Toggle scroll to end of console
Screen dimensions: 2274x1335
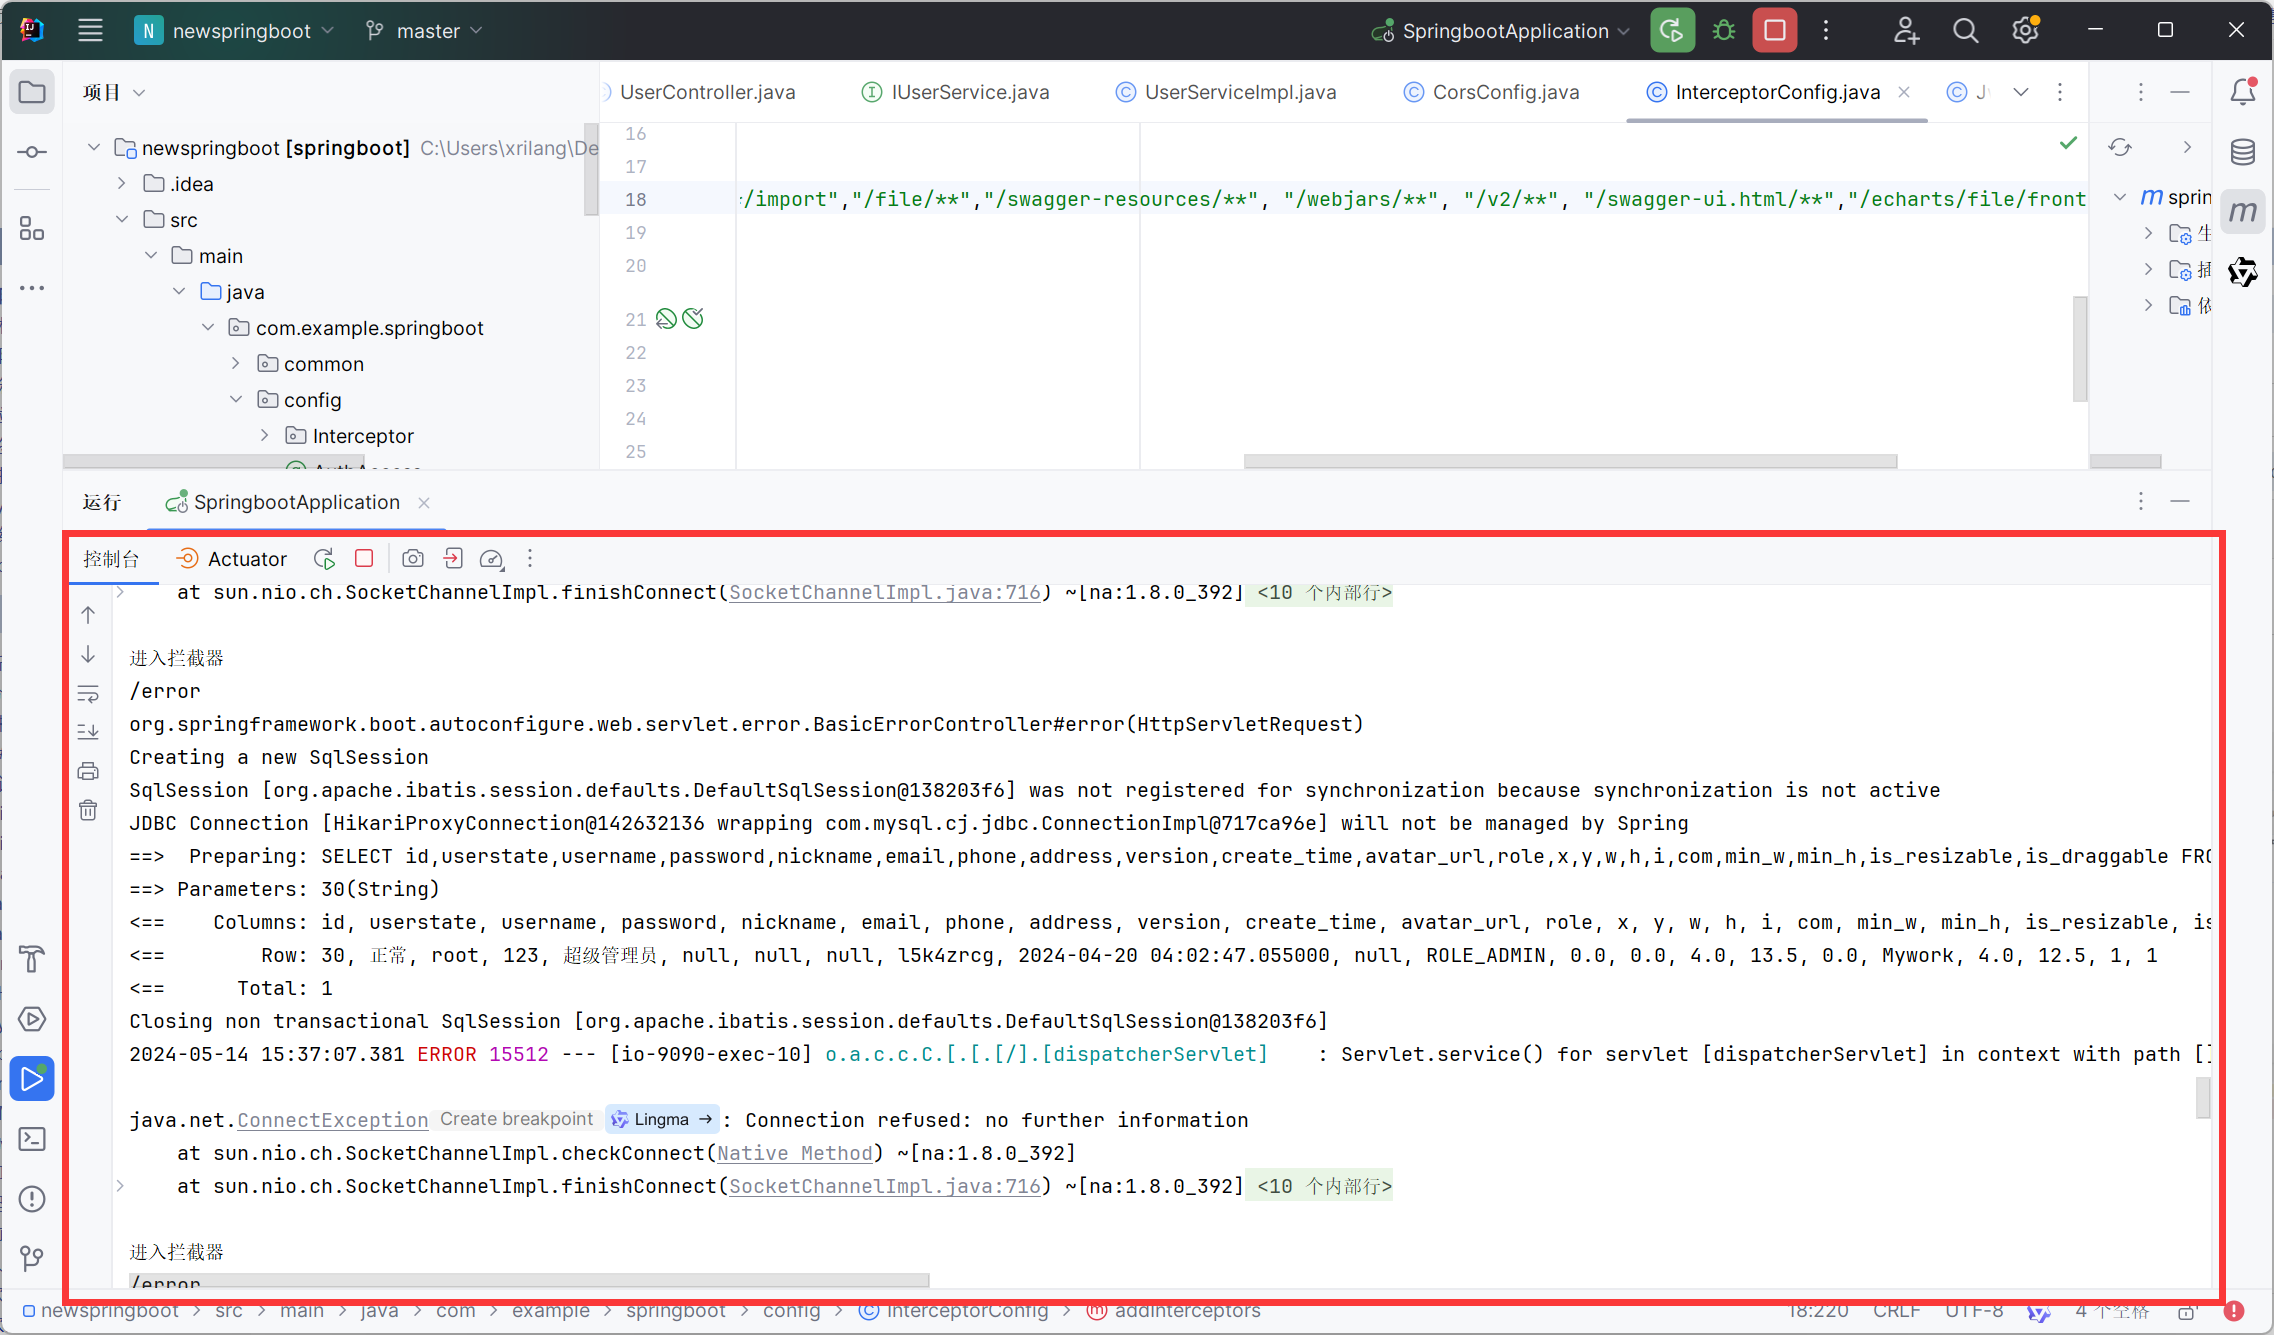pos(88,732)
